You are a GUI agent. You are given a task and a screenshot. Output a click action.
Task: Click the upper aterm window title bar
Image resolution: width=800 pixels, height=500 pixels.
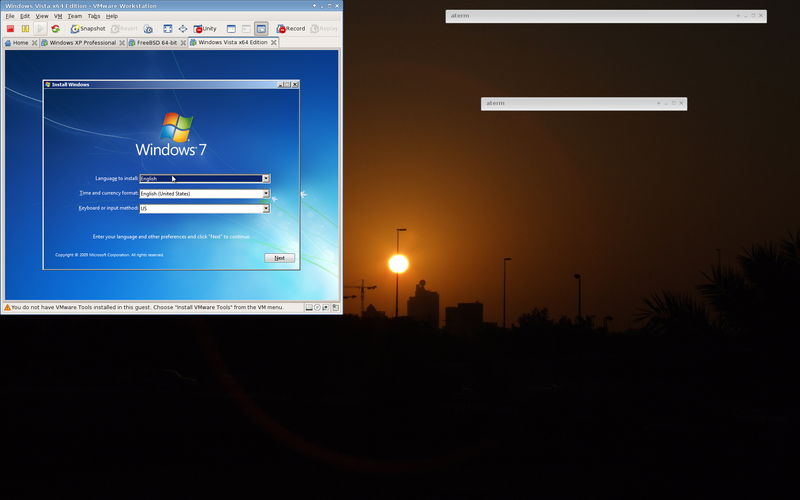tap(606, 16)
